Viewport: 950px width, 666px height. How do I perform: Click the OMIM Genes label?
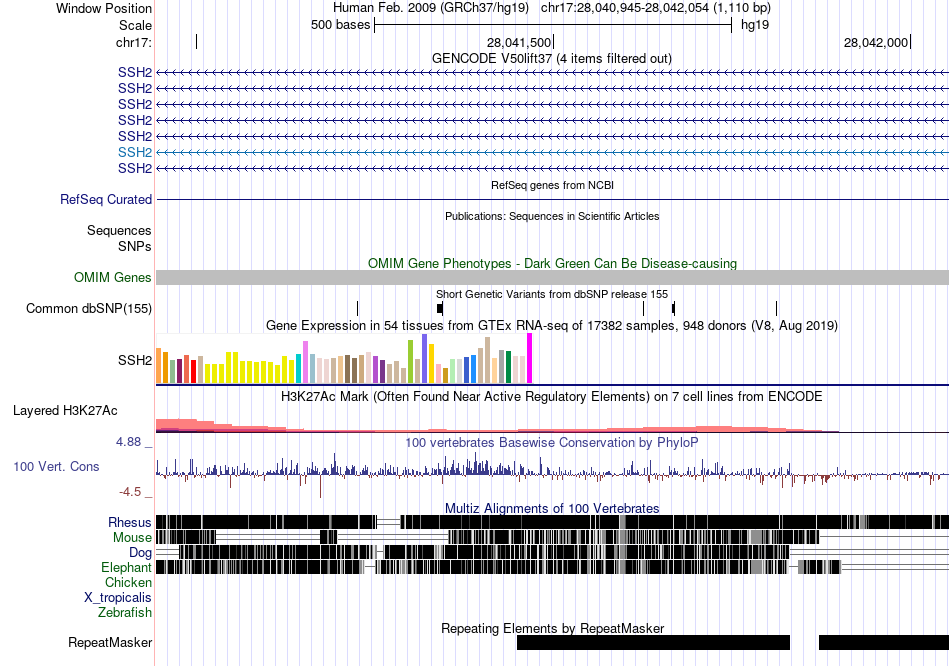[x=113, y=278]
